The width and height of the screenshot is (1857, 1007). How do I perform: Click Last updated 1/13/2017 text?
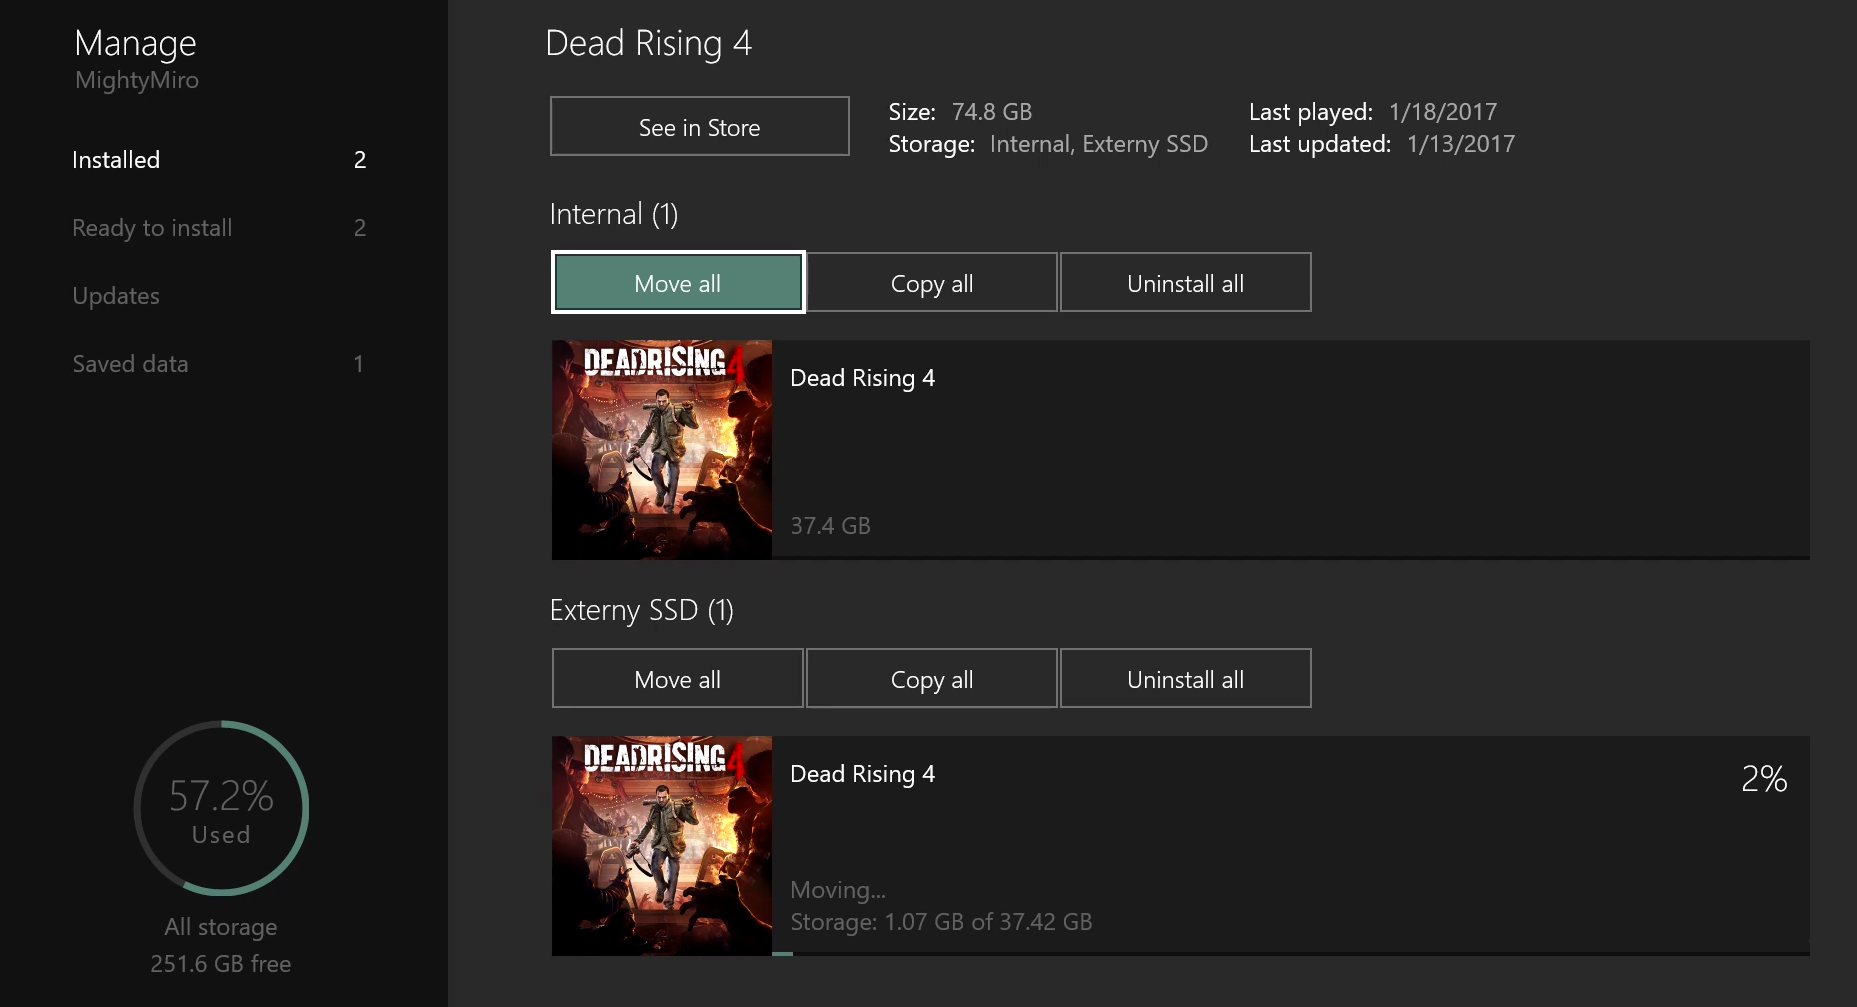[1382, 144]
